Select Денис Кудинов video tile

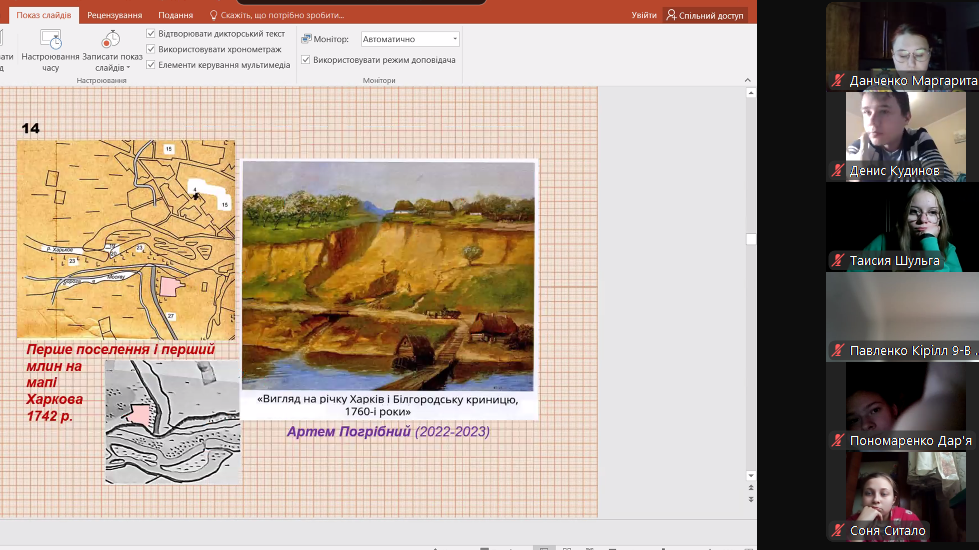click(x=902, y=136)
